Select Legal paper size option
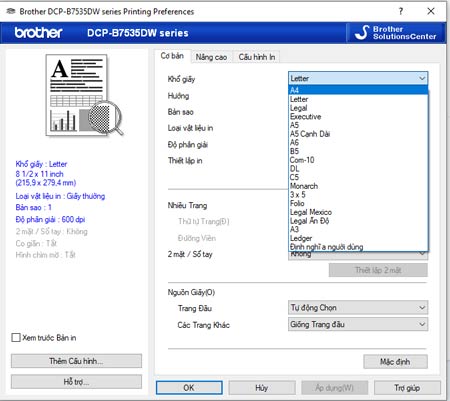The width and height of the screenshot is (450, 401). pyautogui.click(x=358, y=108)
